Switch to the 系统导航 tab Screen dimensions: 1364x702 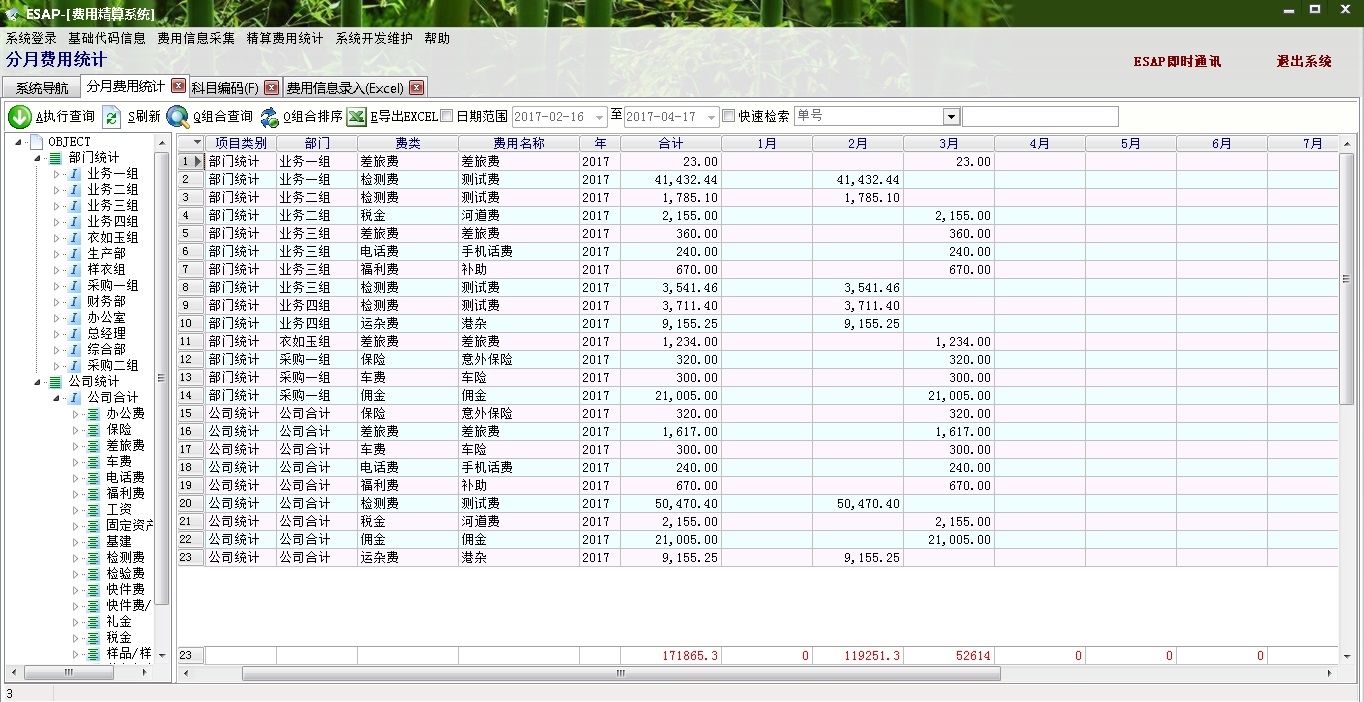pos(42,88)
